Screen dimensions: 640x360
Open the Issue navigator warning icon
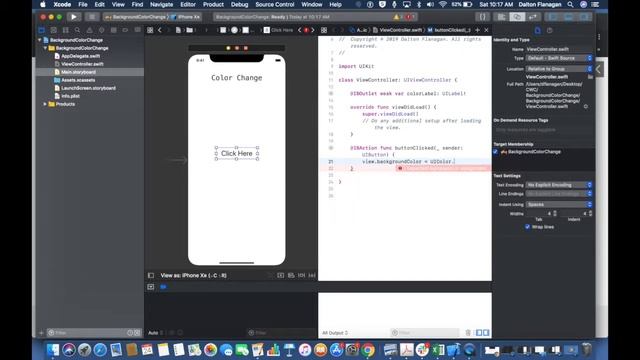[x=89, y=30]
